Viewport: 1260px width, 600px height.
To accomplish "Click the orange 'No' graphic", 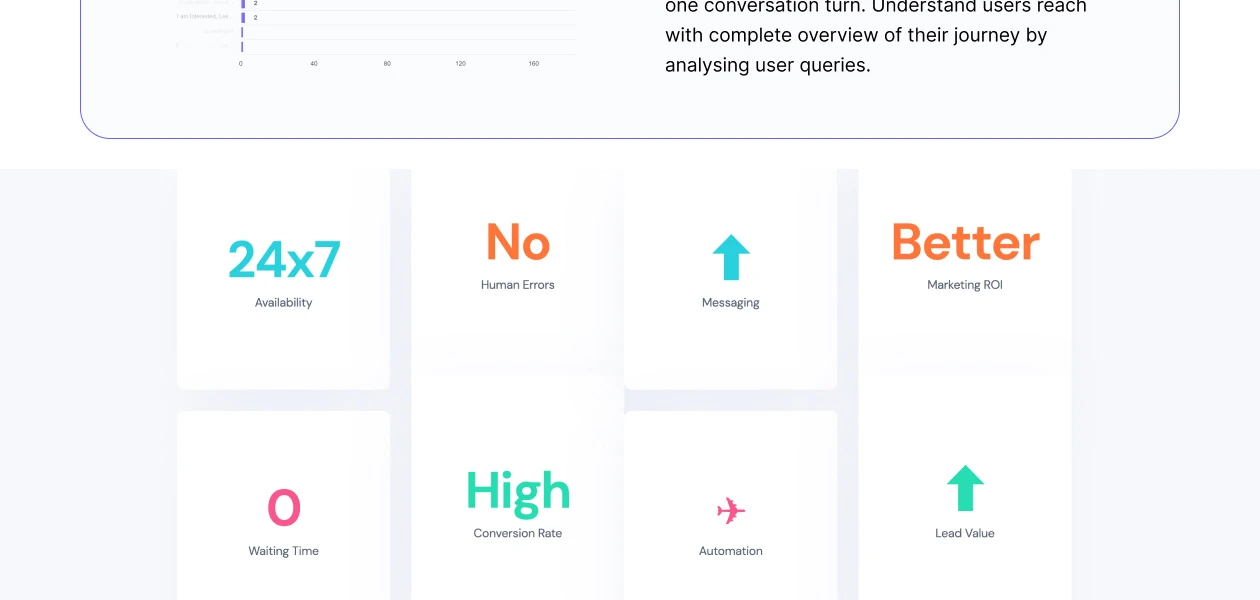I will (x=518, y=242).
